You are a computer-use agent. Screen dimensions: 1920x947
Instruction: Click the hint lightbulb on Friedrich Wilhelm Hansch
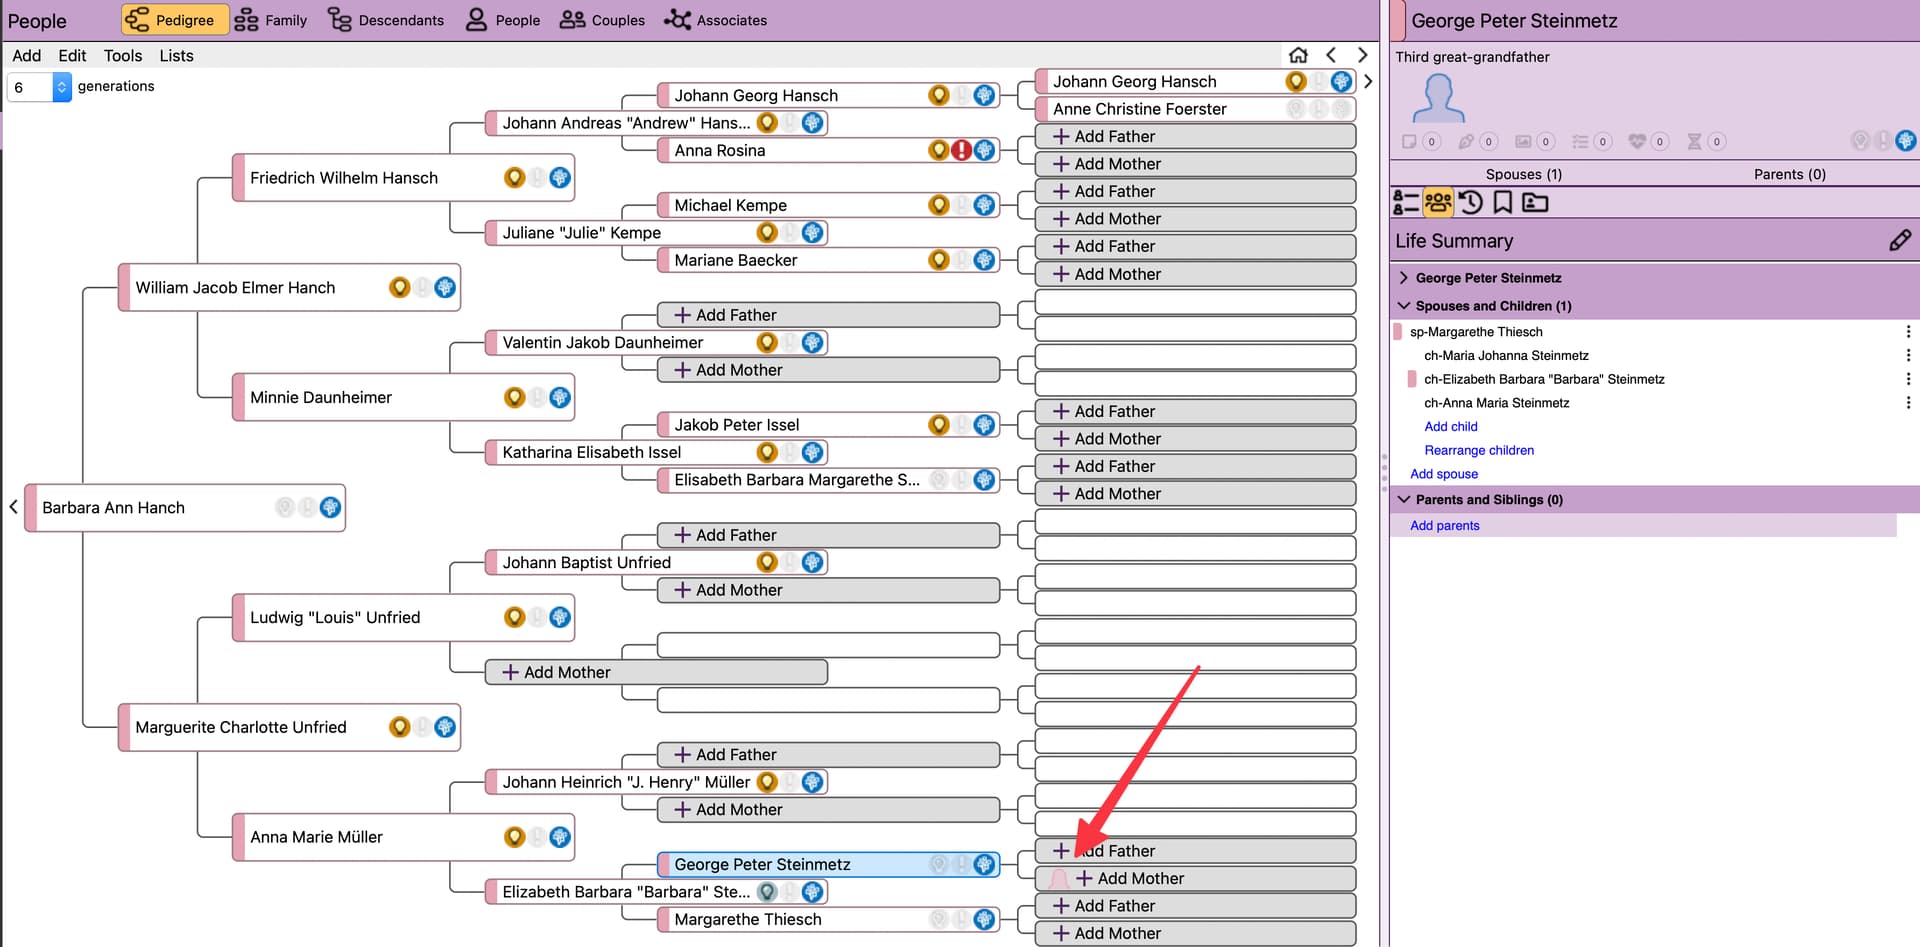[x=514, y=178]
